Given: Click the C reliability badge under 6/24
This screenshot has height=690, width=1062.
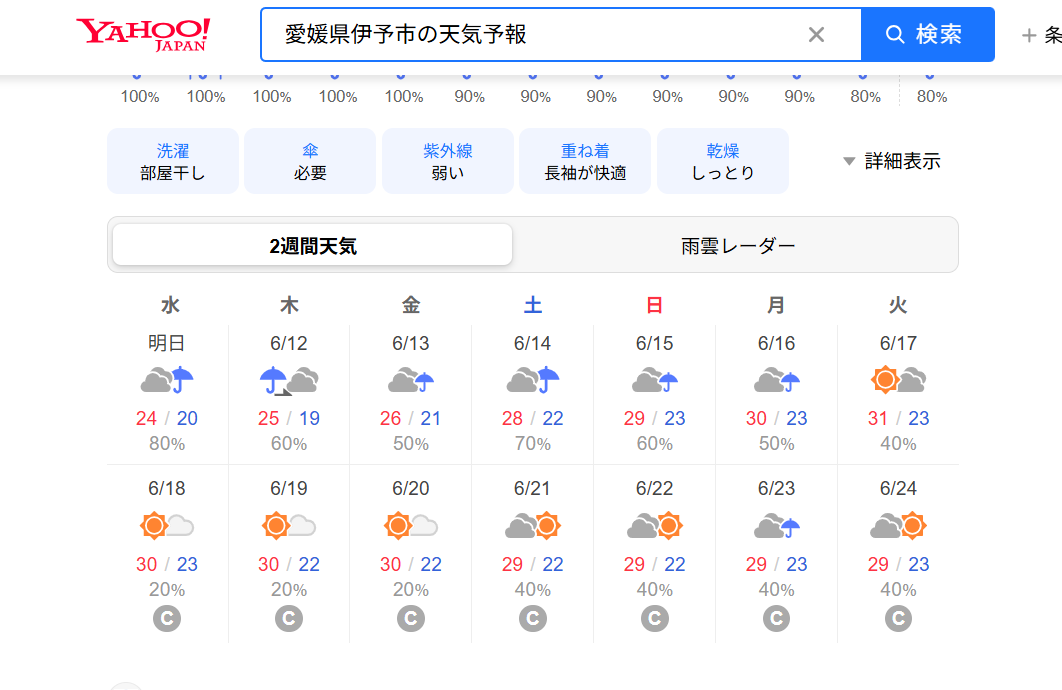Looking at the screenshot, I should pos(898,618).
